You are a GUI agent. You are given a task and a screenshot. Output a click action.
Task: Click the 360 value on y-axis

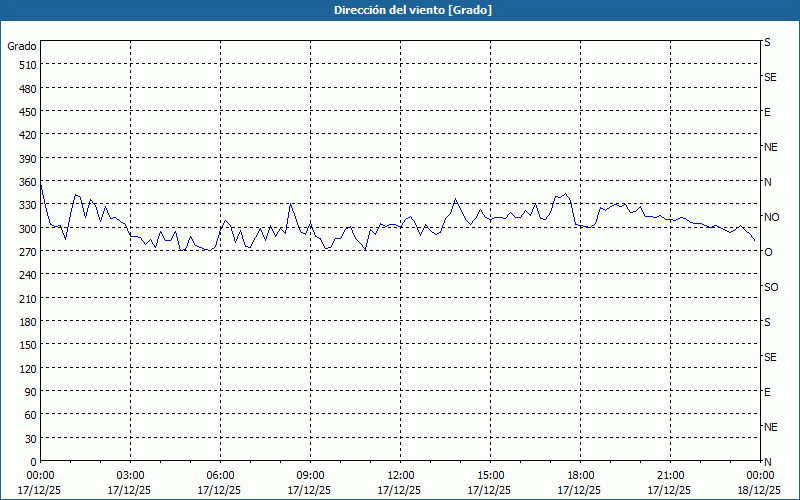point(27,182)
